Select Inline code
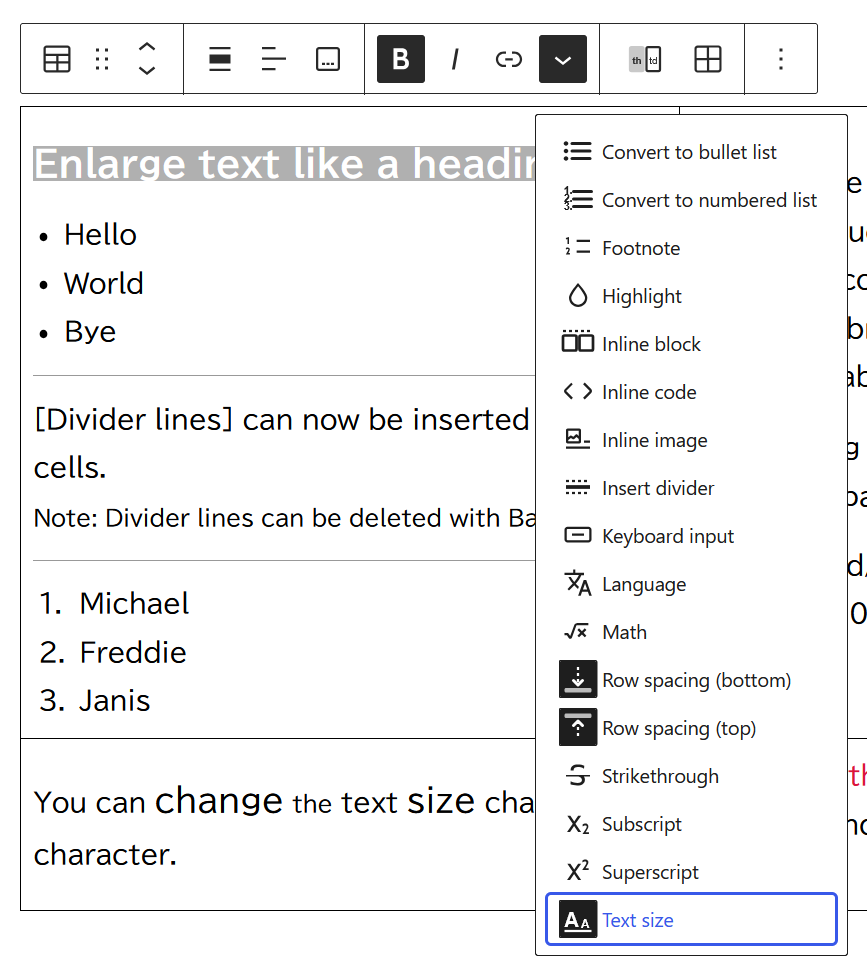The image size is (867, 980). [x=691, y=392]
